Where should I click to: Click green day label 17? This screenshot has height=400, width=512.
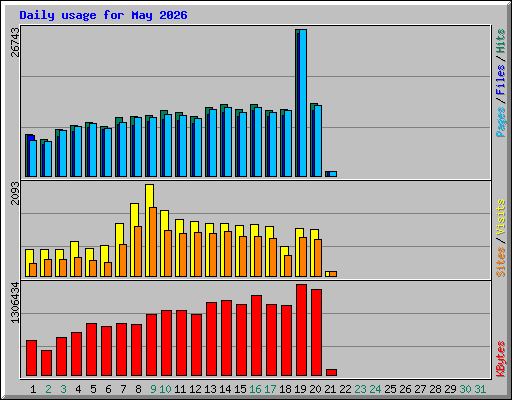coord(270,389)
